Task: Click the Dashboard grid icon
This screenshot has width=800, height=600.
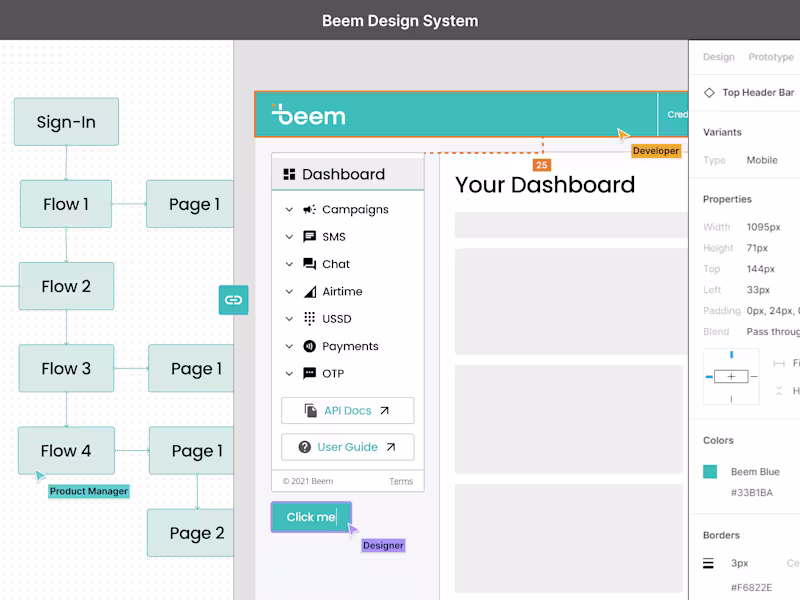Action: tap(289, 174)
